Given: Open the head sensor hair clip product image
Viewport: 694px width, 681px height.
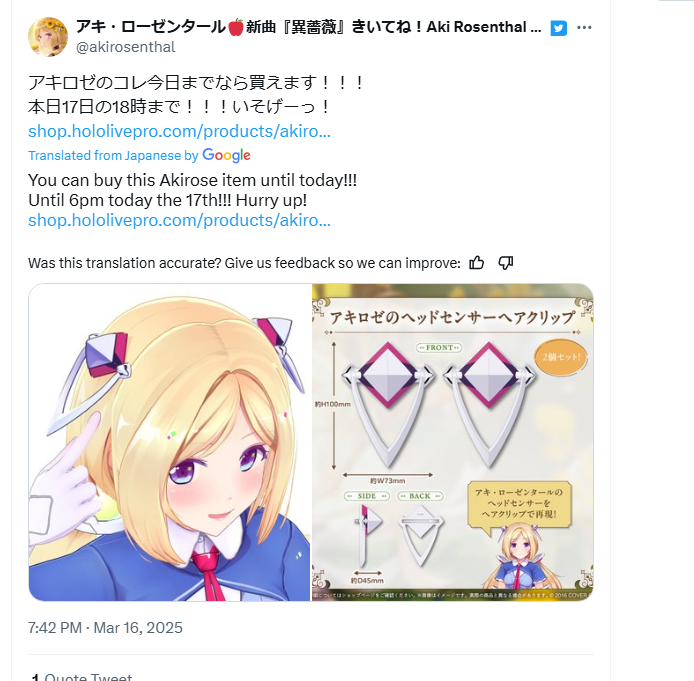Looking at the screenshot, I should coord(452,442).
